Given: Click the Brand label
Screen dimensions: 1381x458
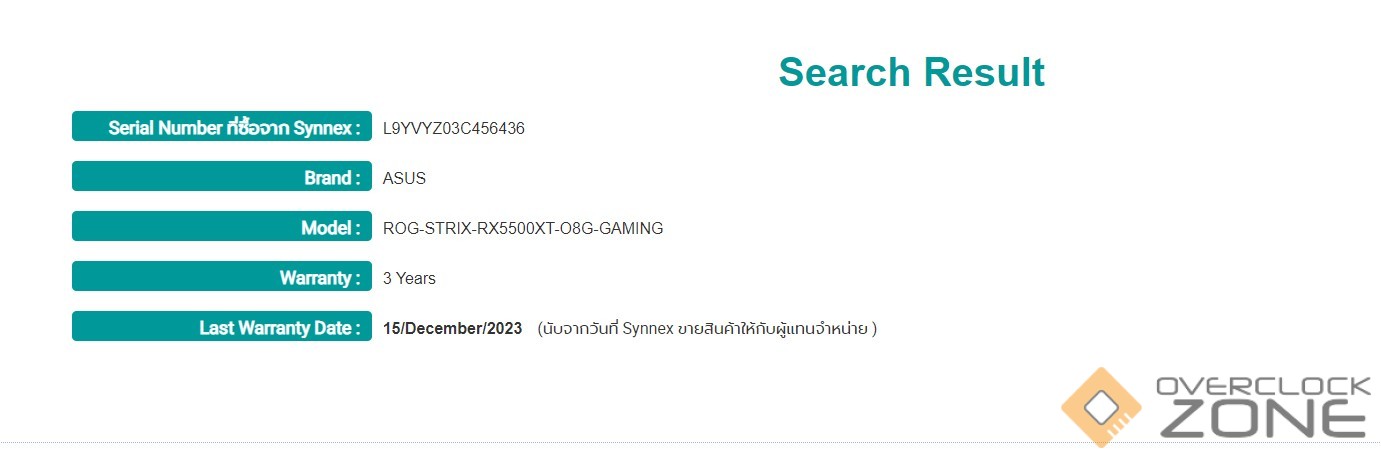Looking at the screenshot, I should coord(222,177).
